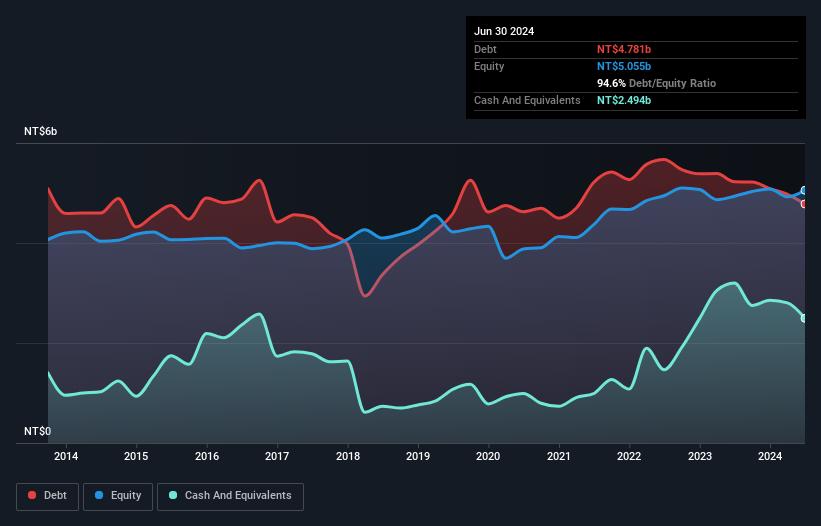This screenshot has height=526, width=821.
Task: Click the 2016 x-axis label
Action: point(207,456)
